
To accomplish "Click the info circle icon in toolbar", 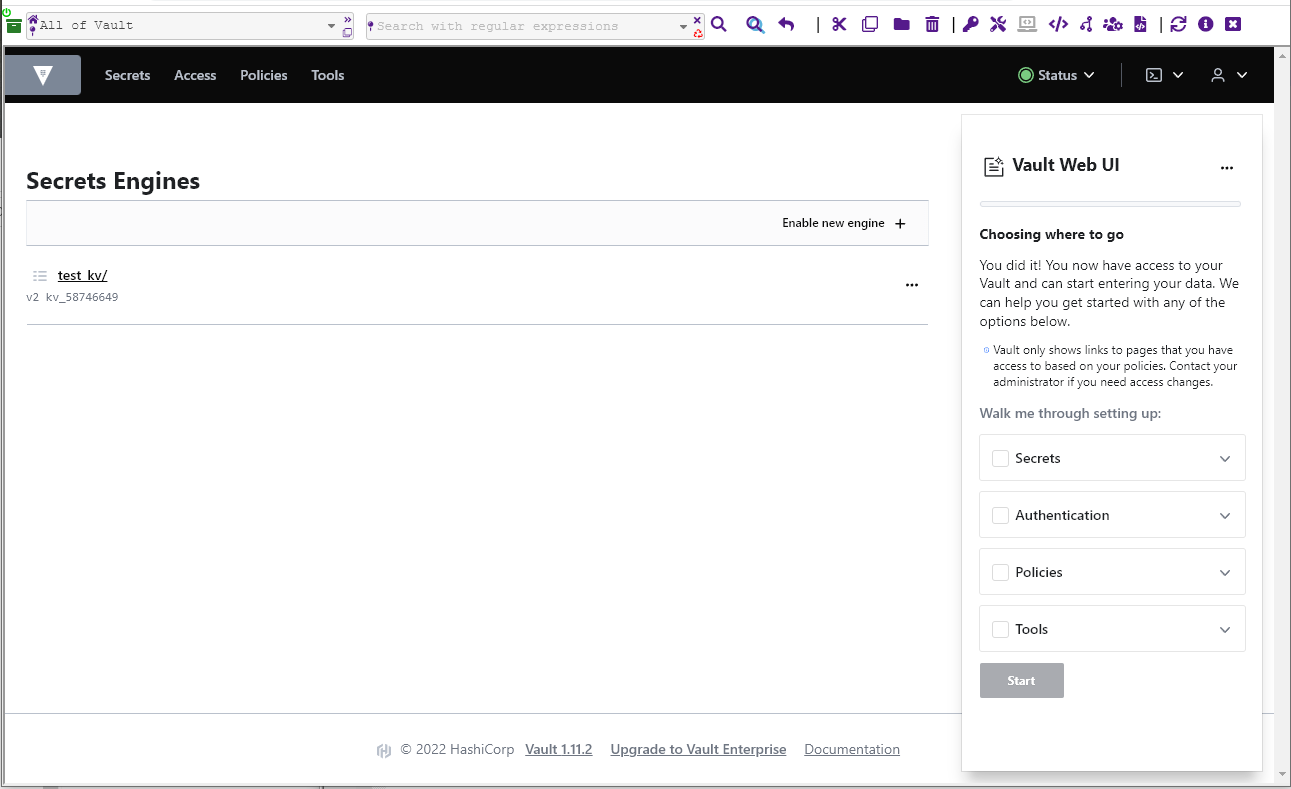I will tap(1206, 24).
